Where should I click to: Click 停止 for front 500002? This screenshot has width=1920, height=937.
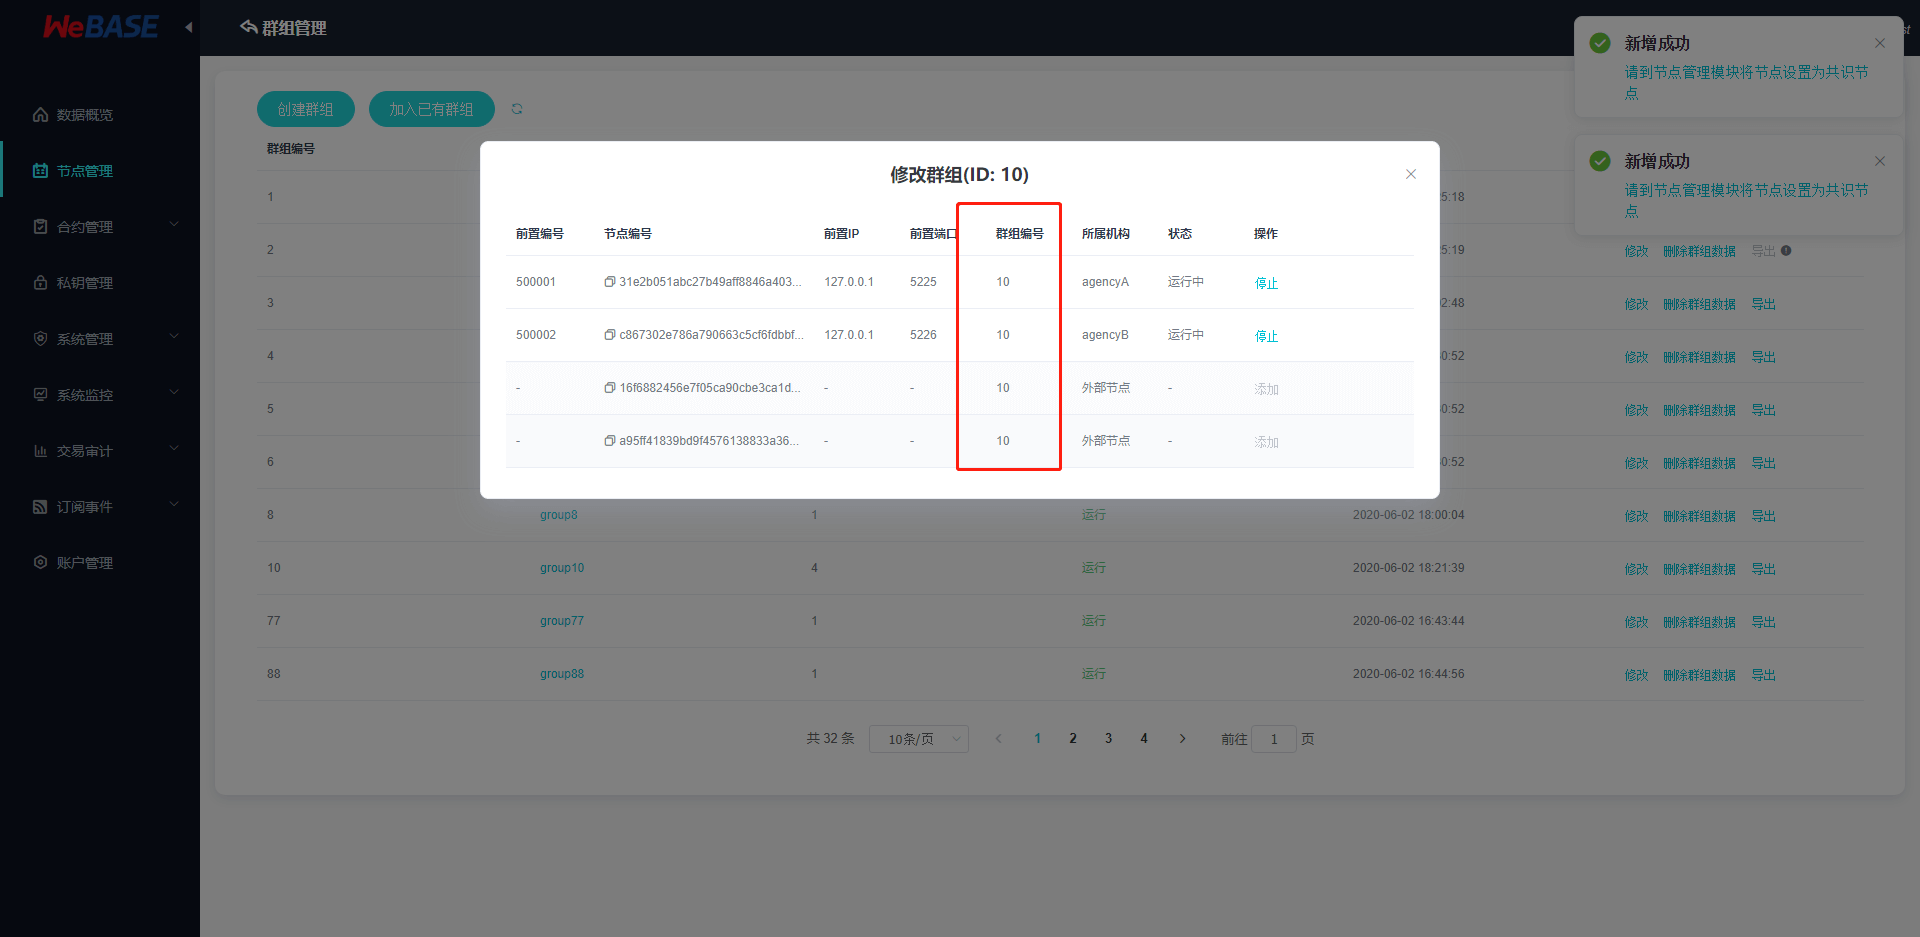[1266, 336]
